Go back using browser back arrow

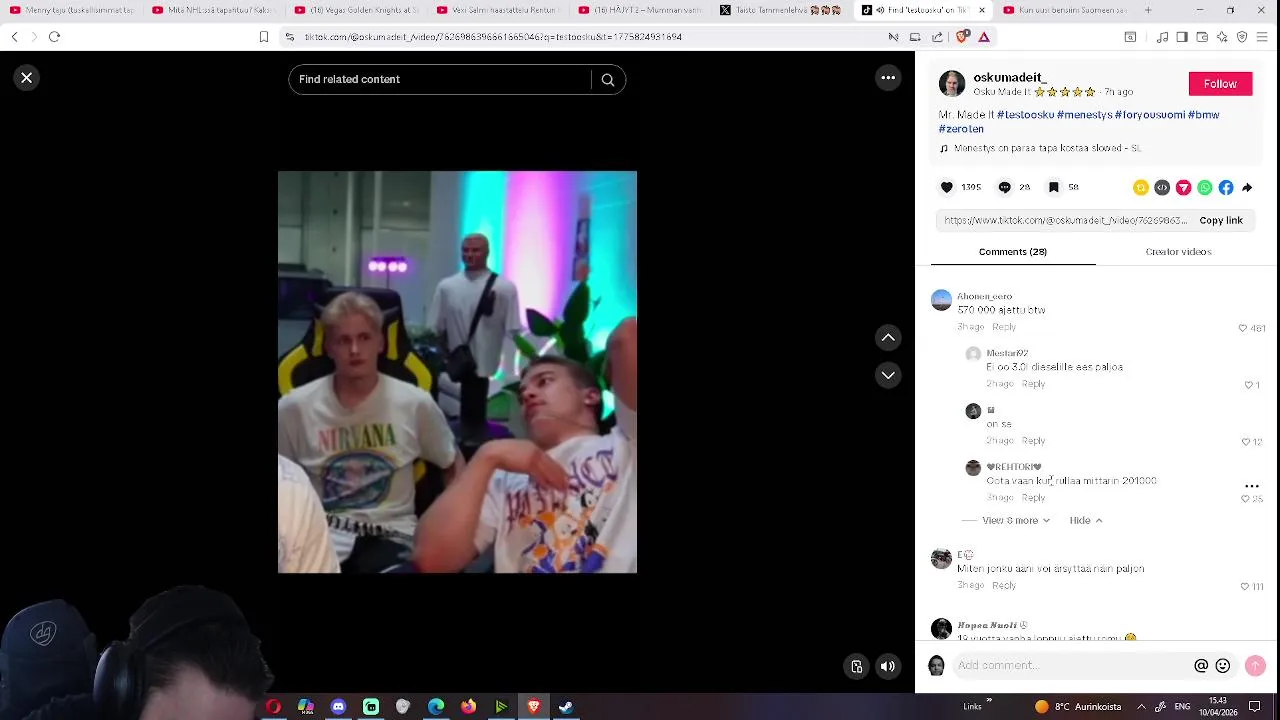coord(14,37)
